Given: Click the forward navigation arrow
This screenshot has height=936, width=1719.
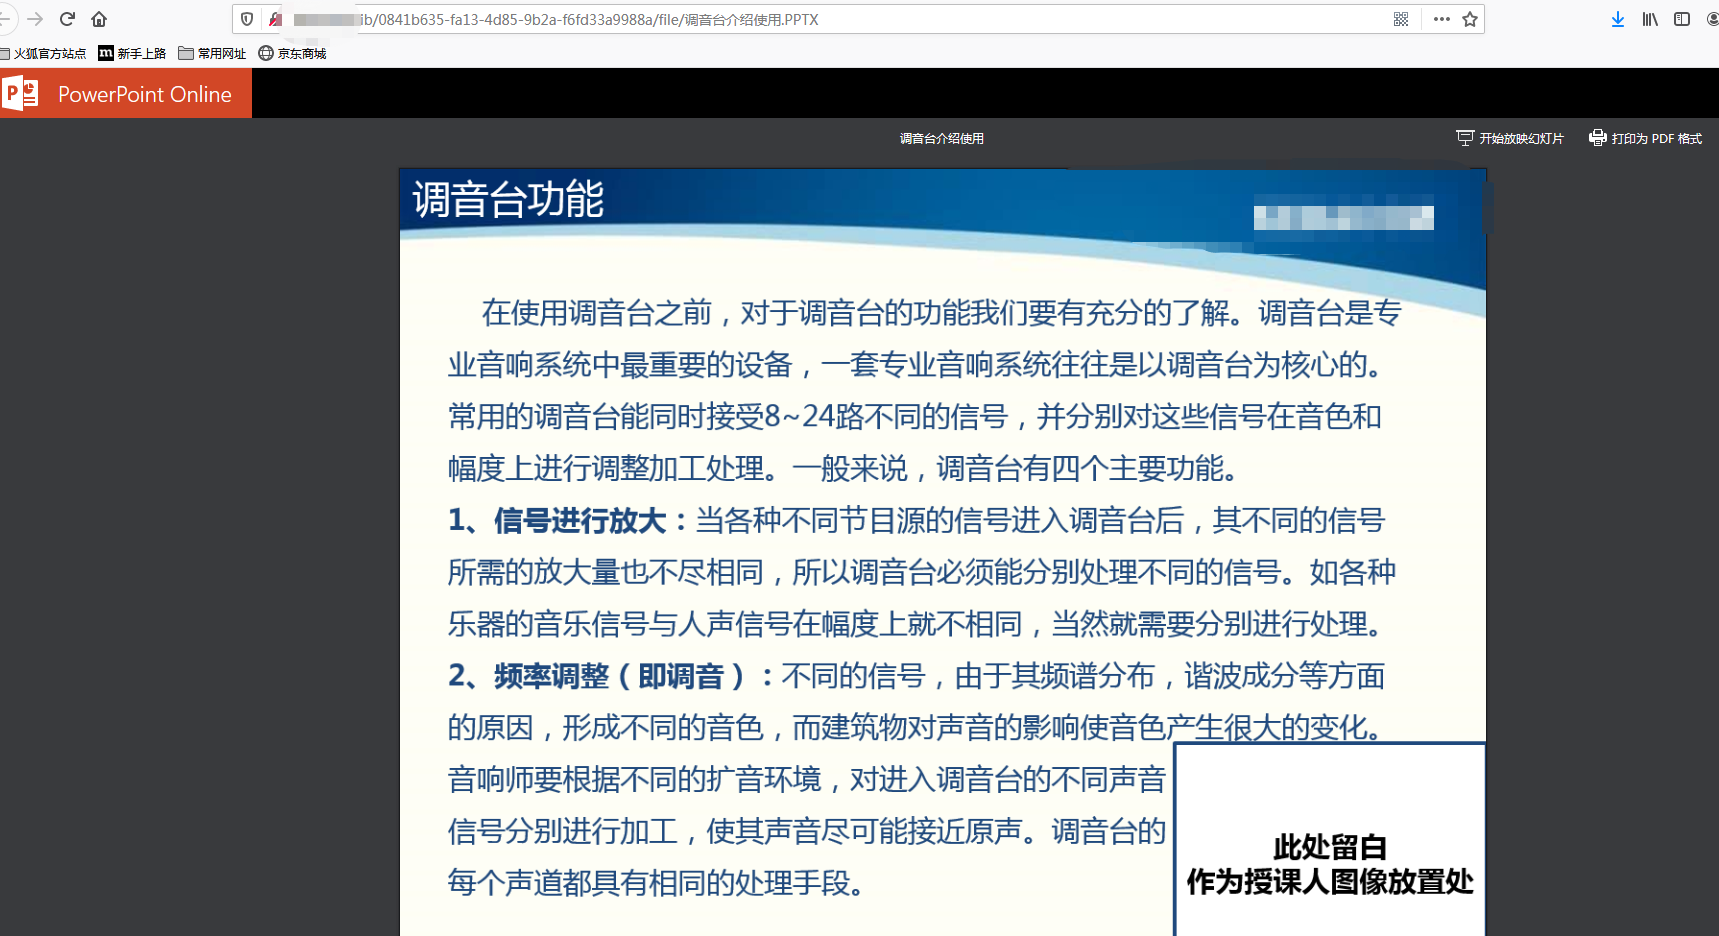Looking at the screenshot, I should point(35,19).
